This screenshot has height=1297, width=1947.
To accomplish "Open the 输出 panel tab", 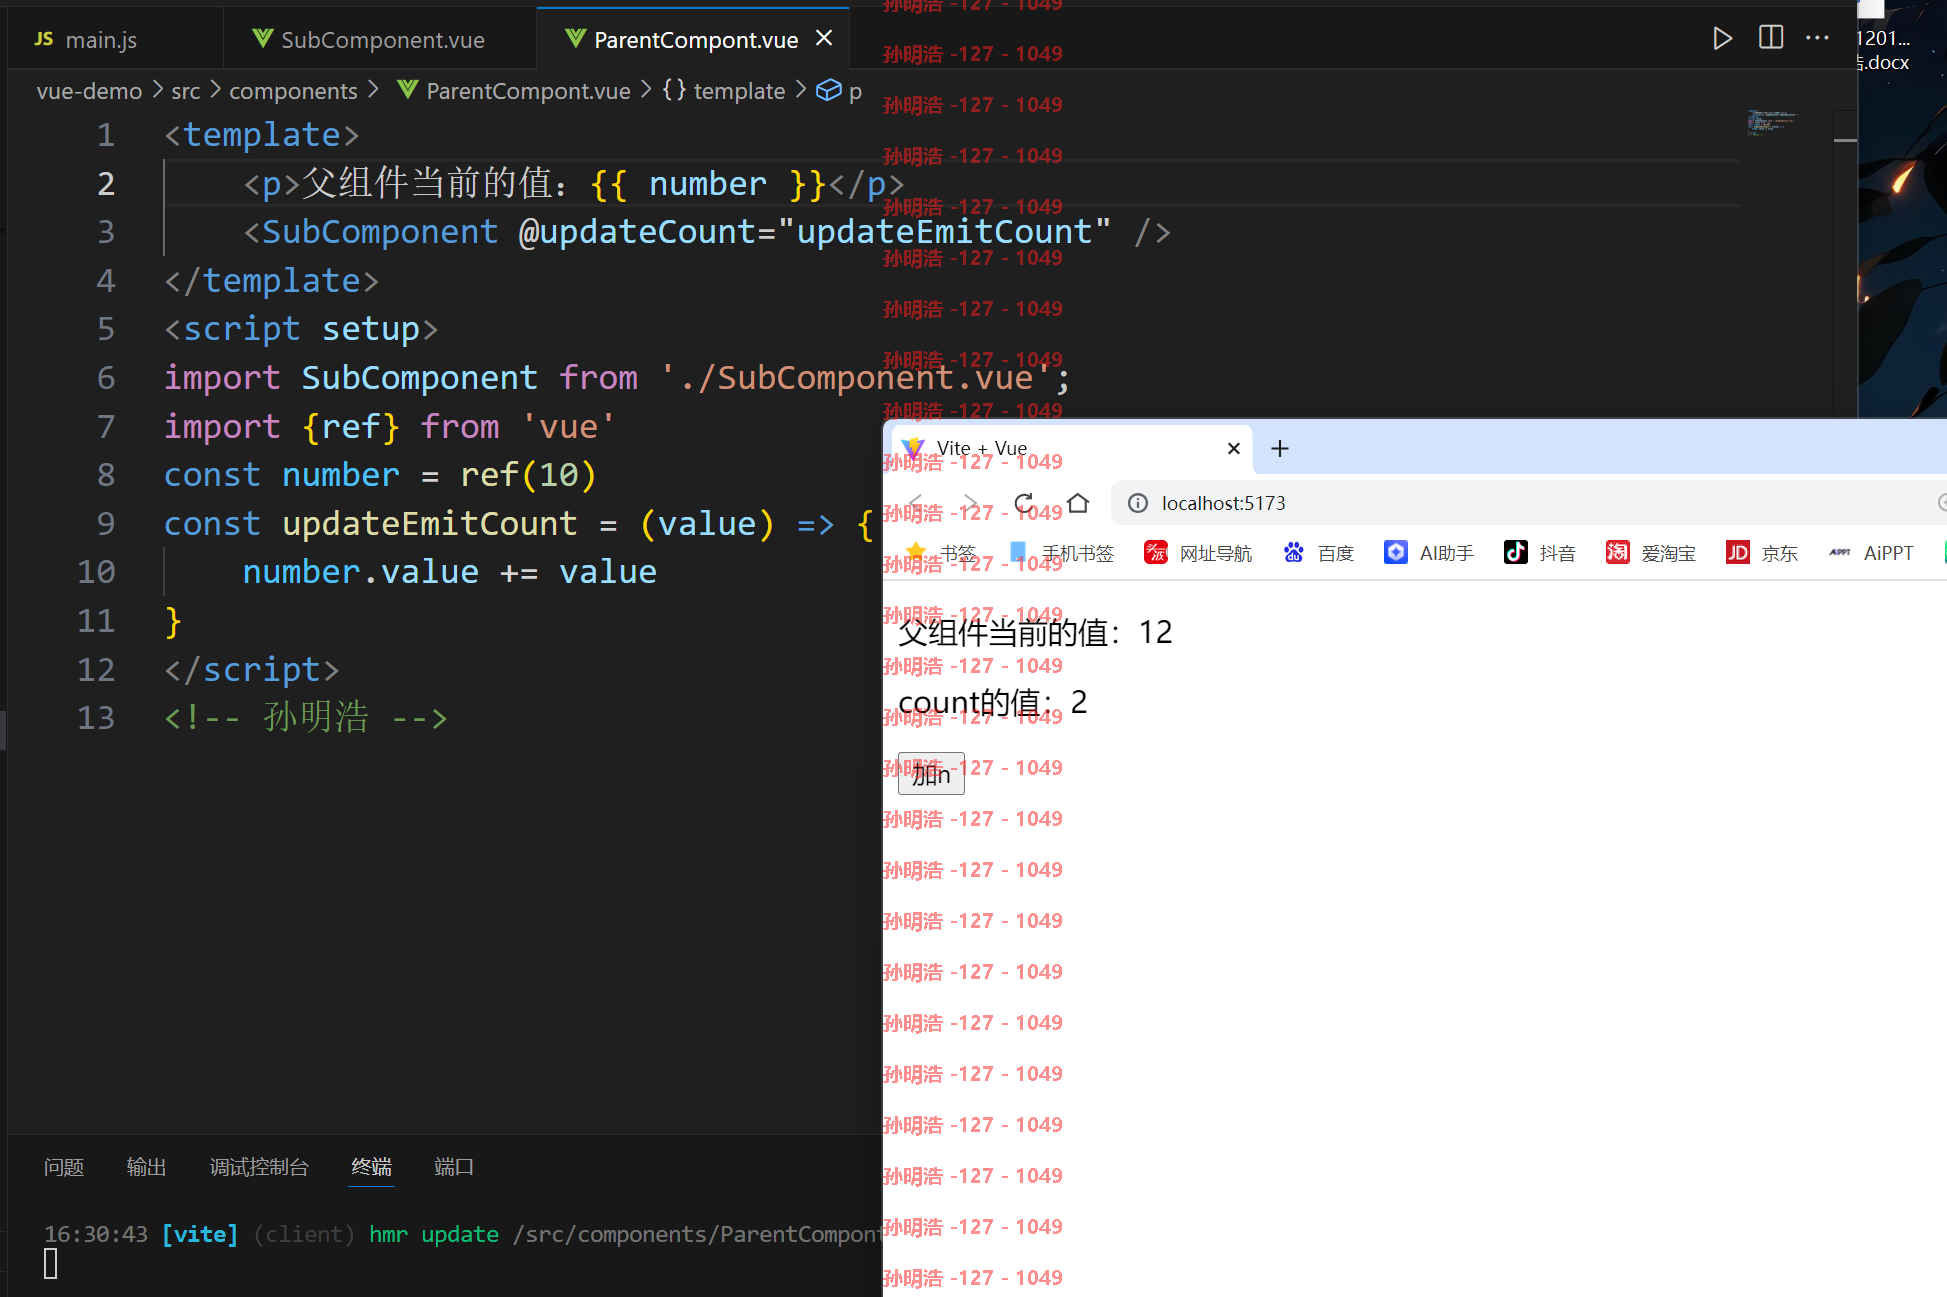I will 146,1167.
